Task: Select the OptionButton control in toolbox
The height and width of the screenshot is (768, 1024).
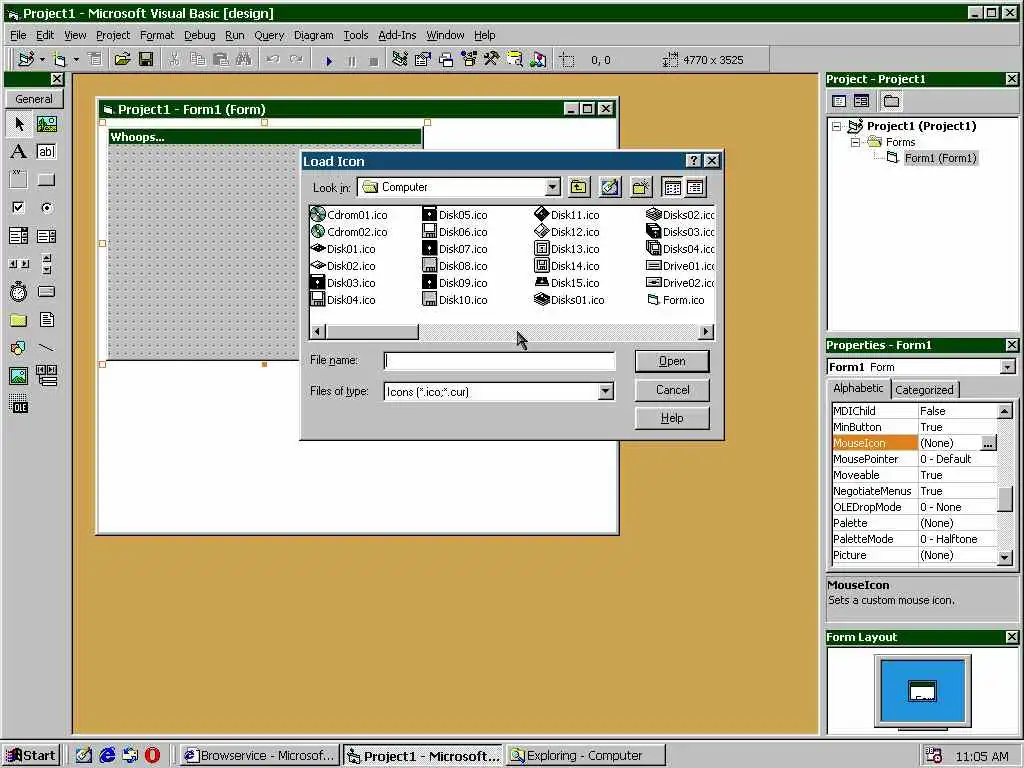Action: pos(46,208)
